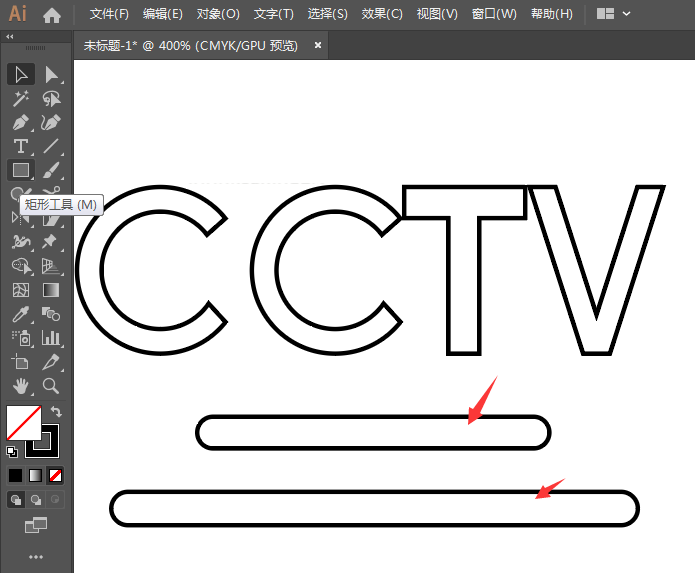Image resolution: width=695 pixels, height=573 pixels.
Task: Open the 文字(T) menu
Action: [x=273, y=14]
